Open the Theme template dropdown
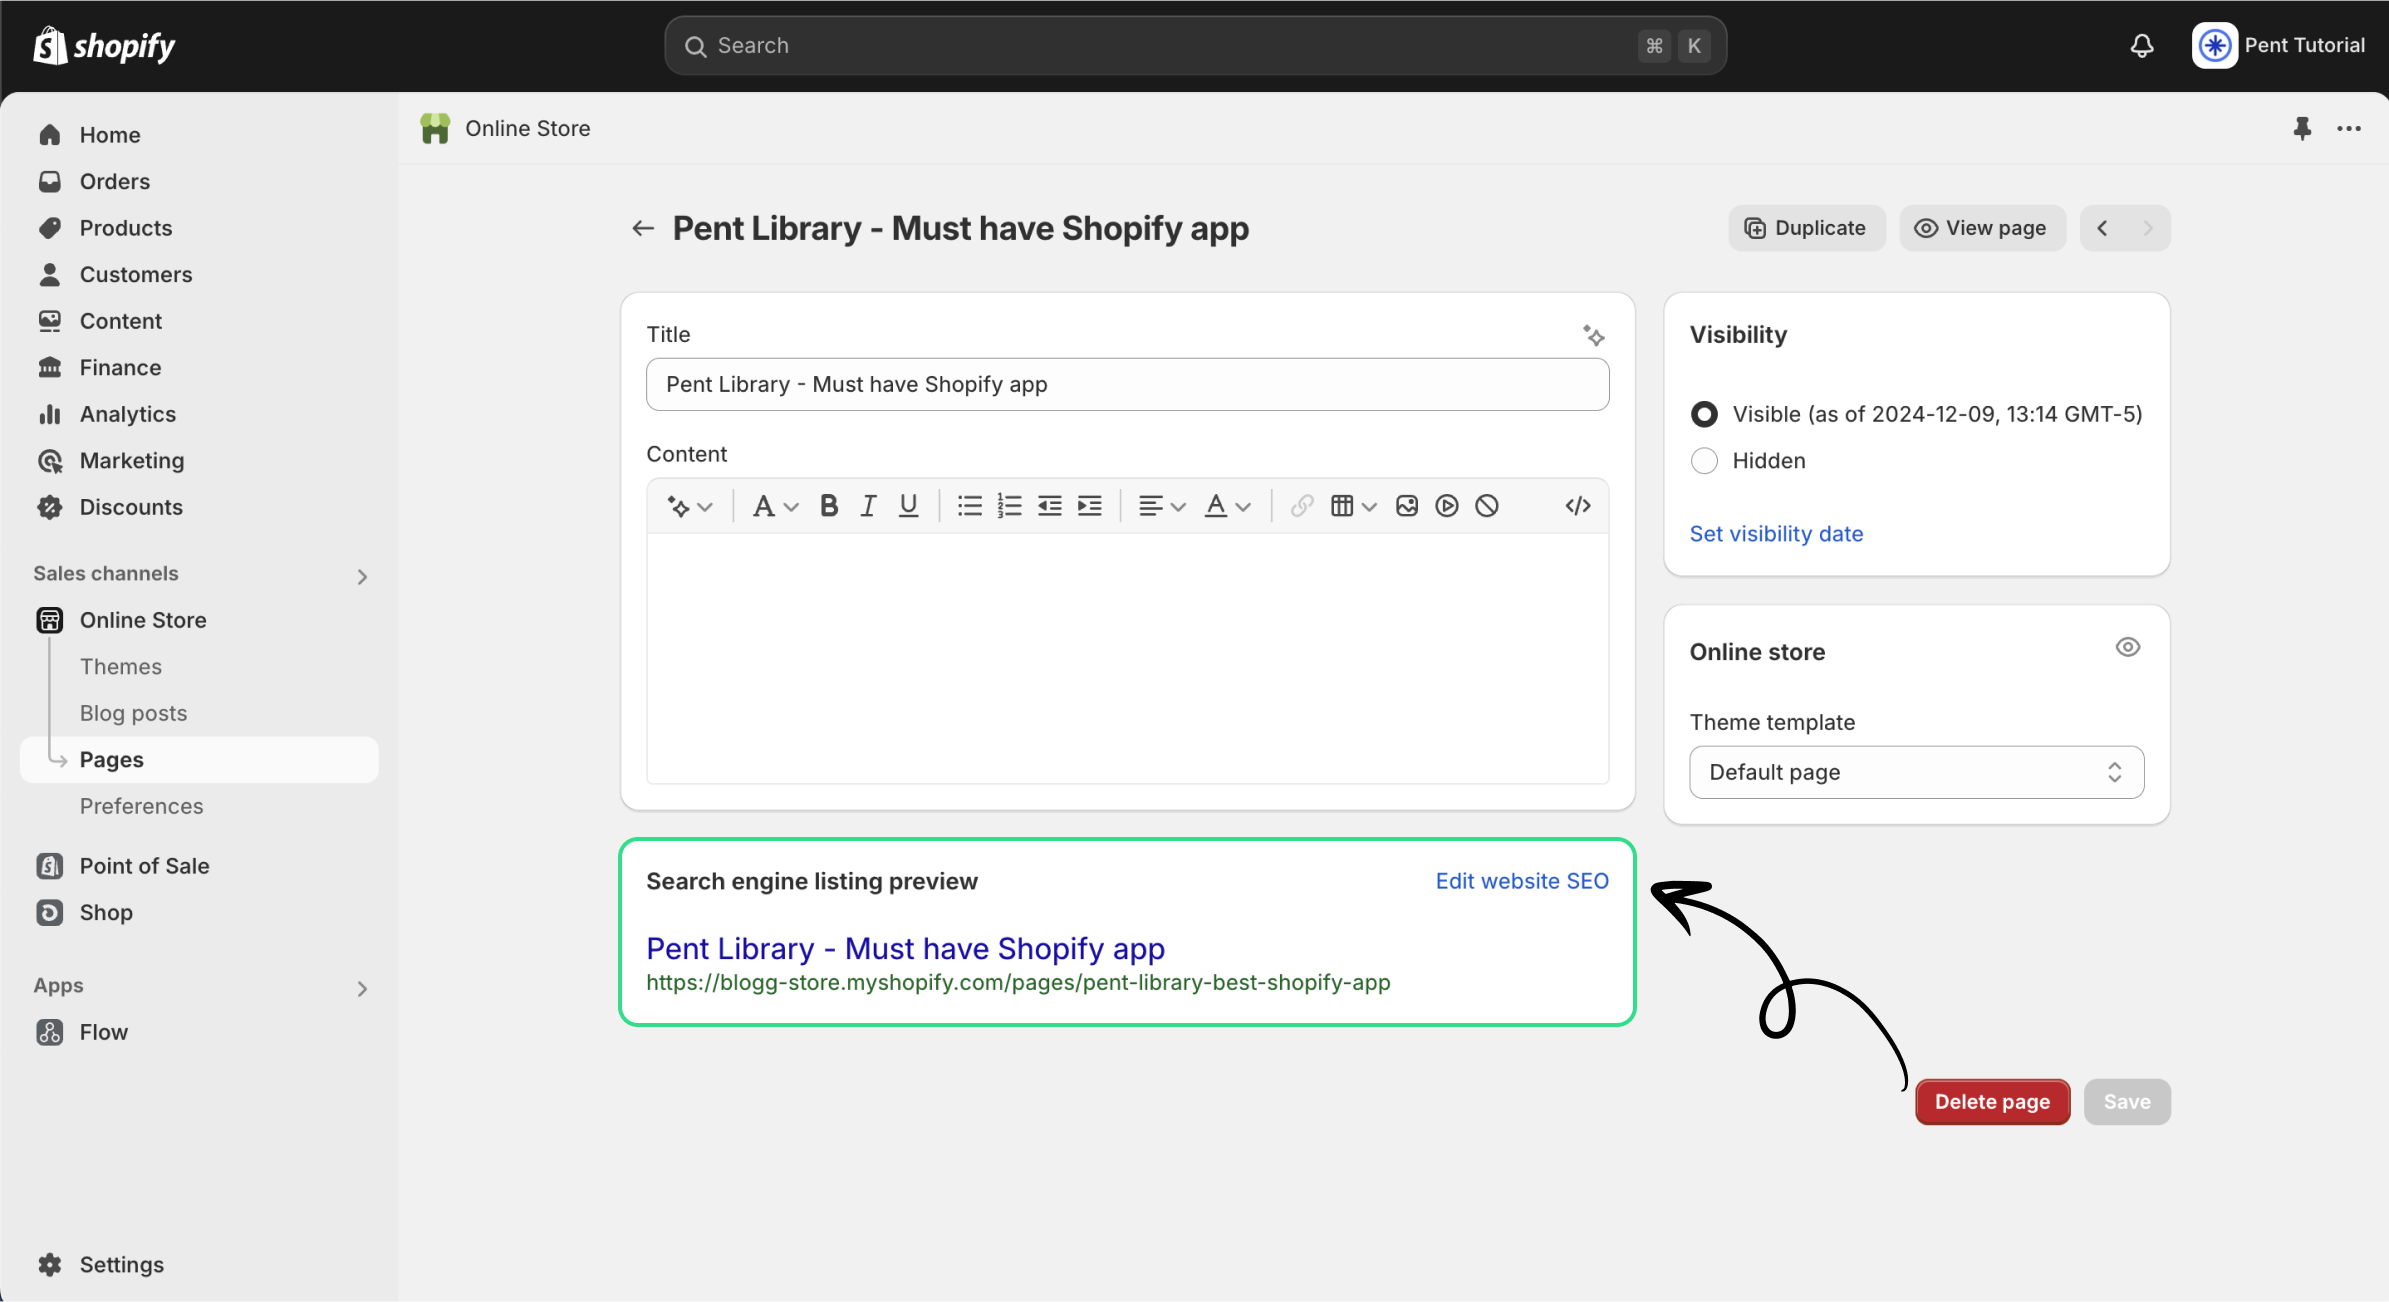Viewport: 2389px width, 1302px height. pyautogui.click(x=1916, y=772)
